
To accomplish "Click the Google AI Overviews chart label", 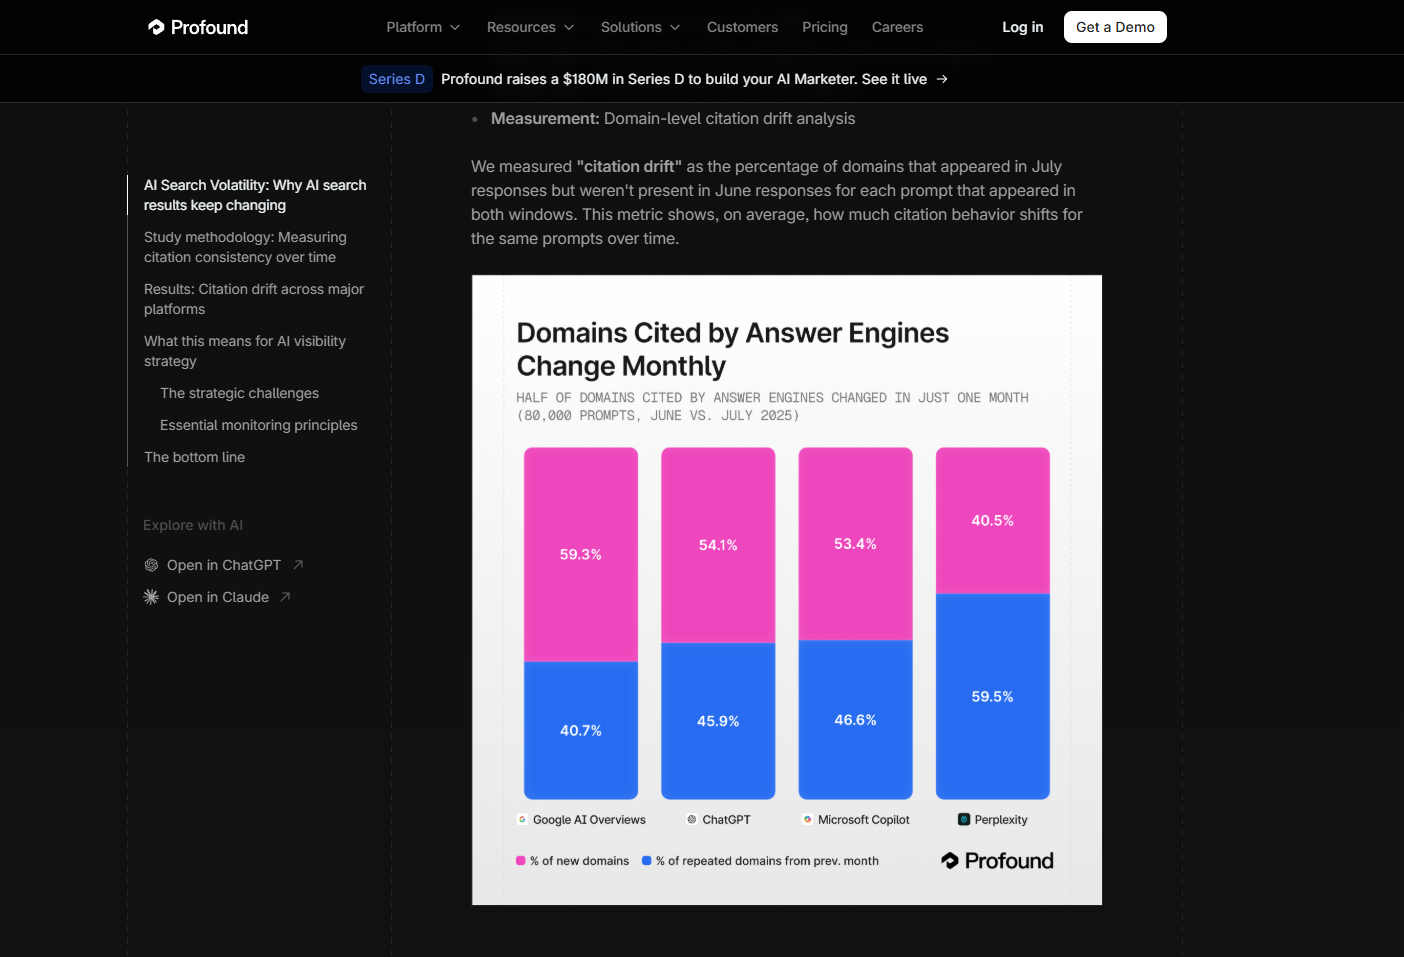I will [589, 820].
